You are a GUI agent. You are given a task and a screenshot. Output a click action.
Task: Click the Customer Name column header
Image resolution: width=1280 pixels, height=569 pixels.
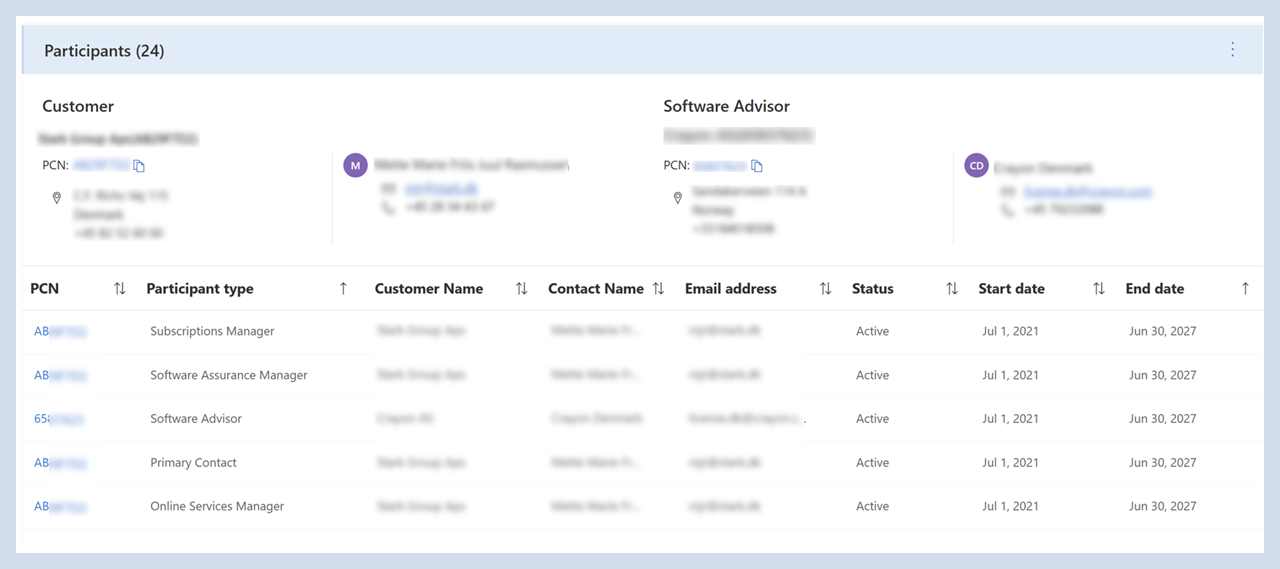click(x=429, y=289)
